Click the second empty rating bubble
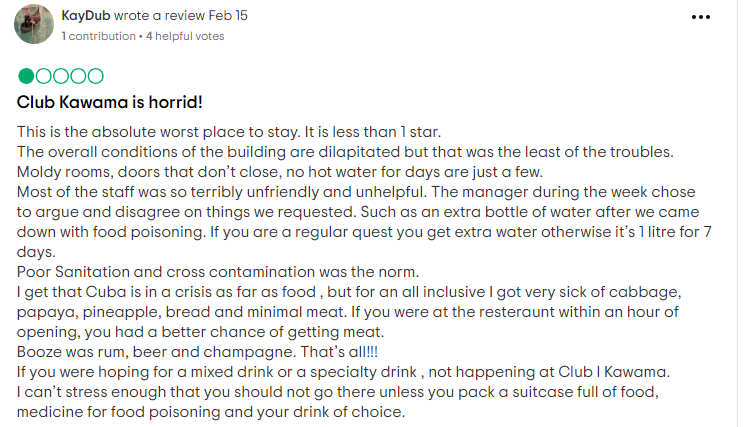 pyautogui.click(x=43, y=76)
